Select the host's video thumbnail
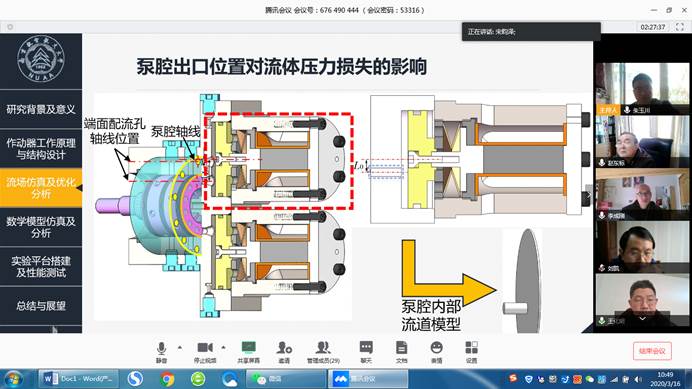The image size is (692, 389). click(642, 89)
